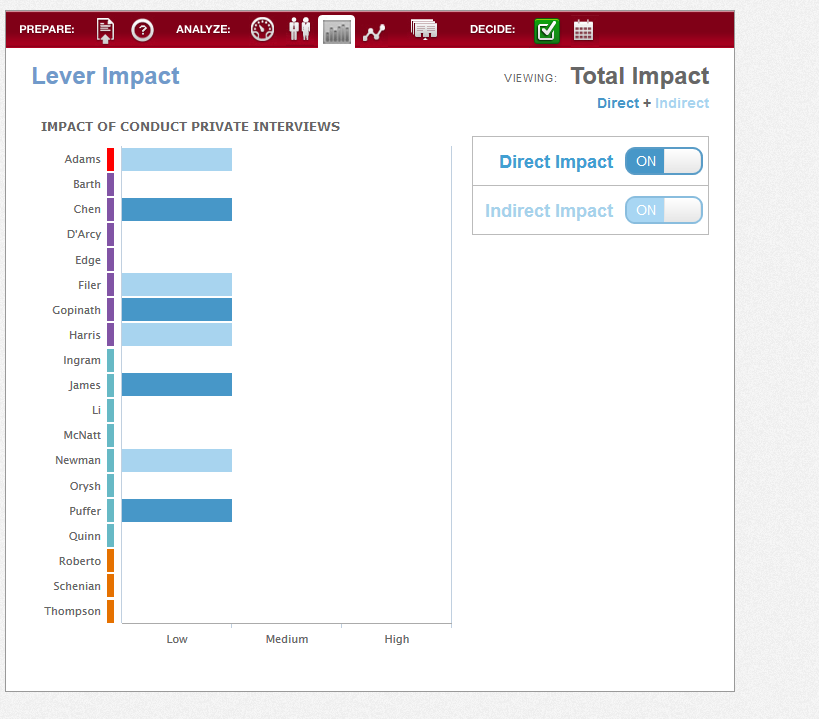Open the calendar icon in toolbar
Viewport: 819px width, 719px height.
coord(583,30)
